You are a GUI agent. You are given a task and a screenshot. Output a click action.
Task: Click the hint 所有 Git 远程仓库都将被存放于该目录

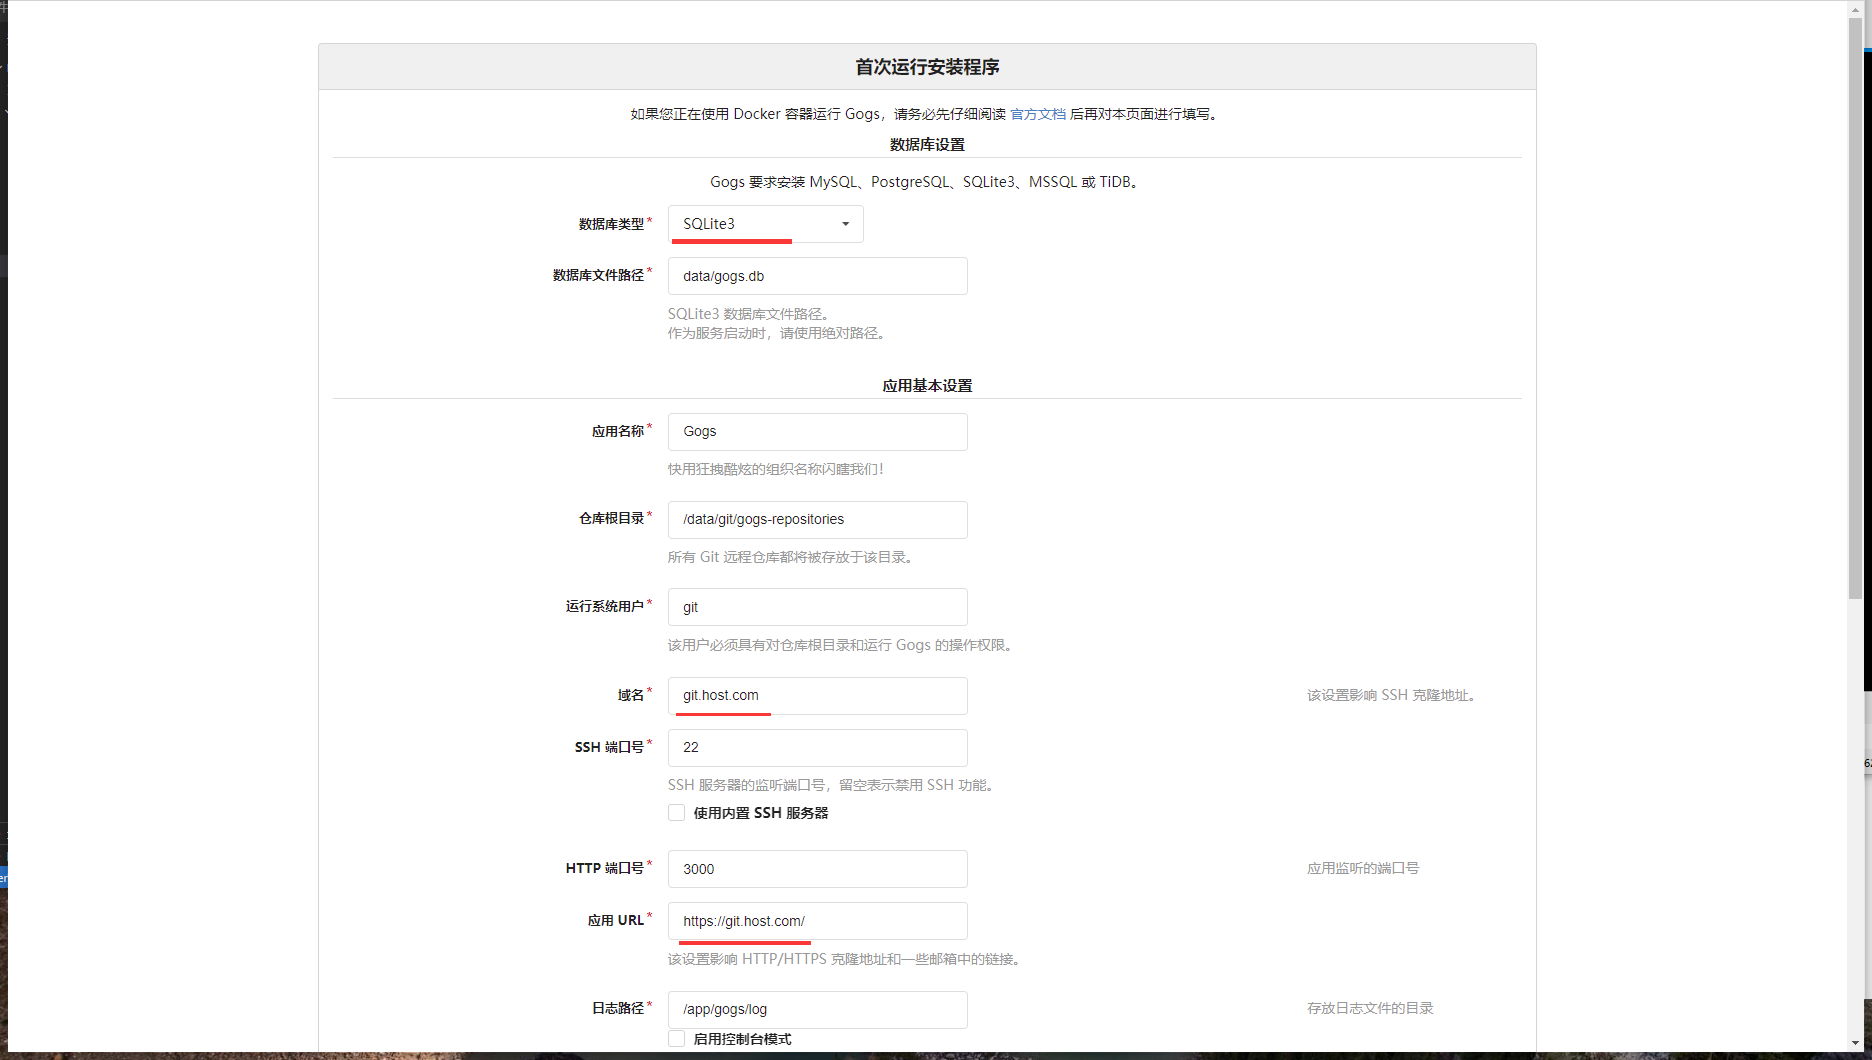tap(791, 557)
